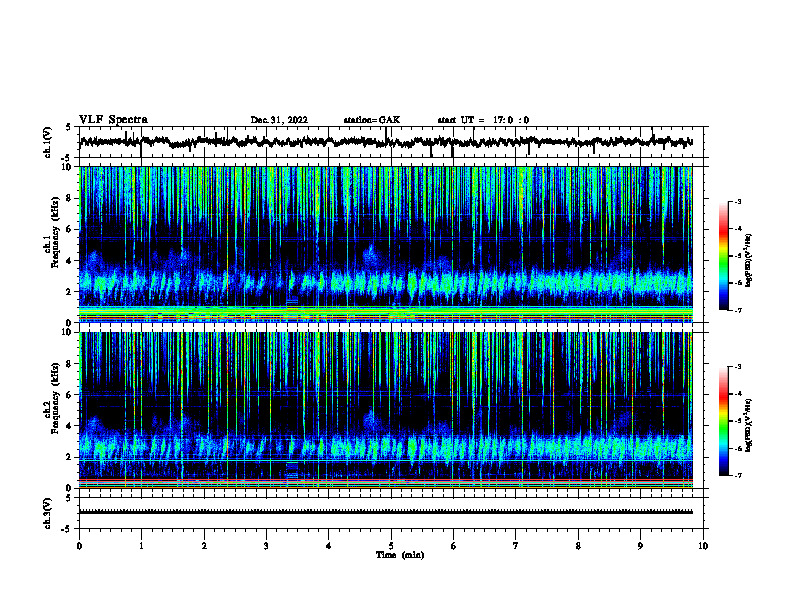Click time axis tick label "6"
The image size is (792, 612).
pos(454,546)
